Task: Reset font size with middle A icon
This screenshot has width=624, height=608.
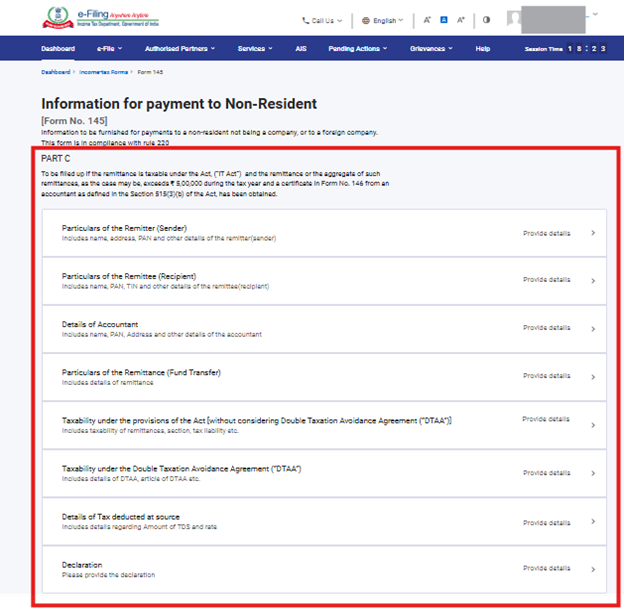Action: point(443,20)
